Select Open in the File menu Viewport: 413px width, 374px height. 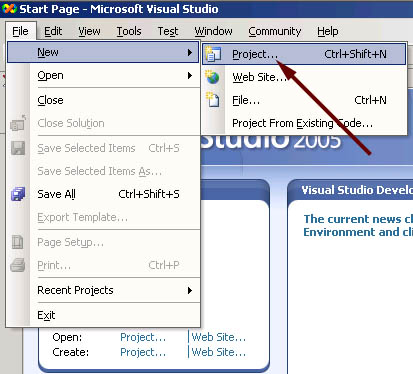(103, 75)
